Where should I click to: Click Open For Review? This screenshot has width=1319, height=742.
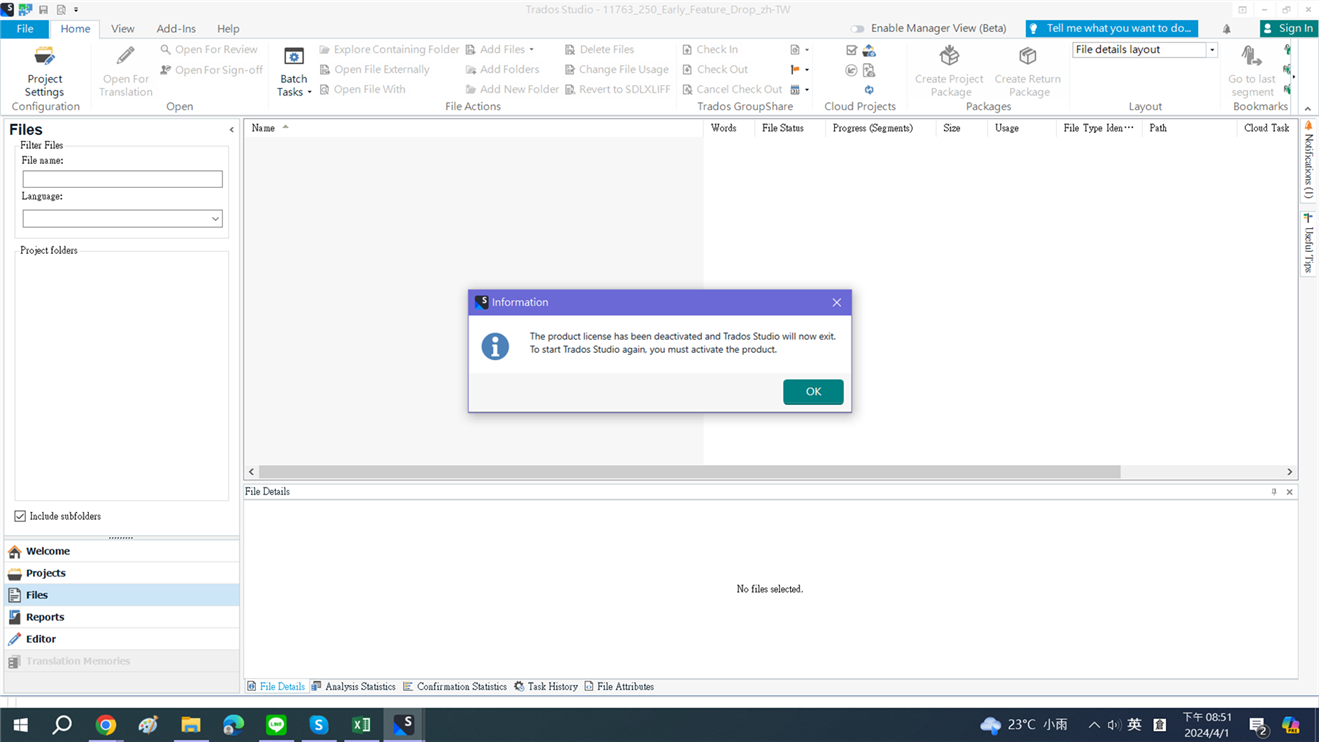coord(208,49)
